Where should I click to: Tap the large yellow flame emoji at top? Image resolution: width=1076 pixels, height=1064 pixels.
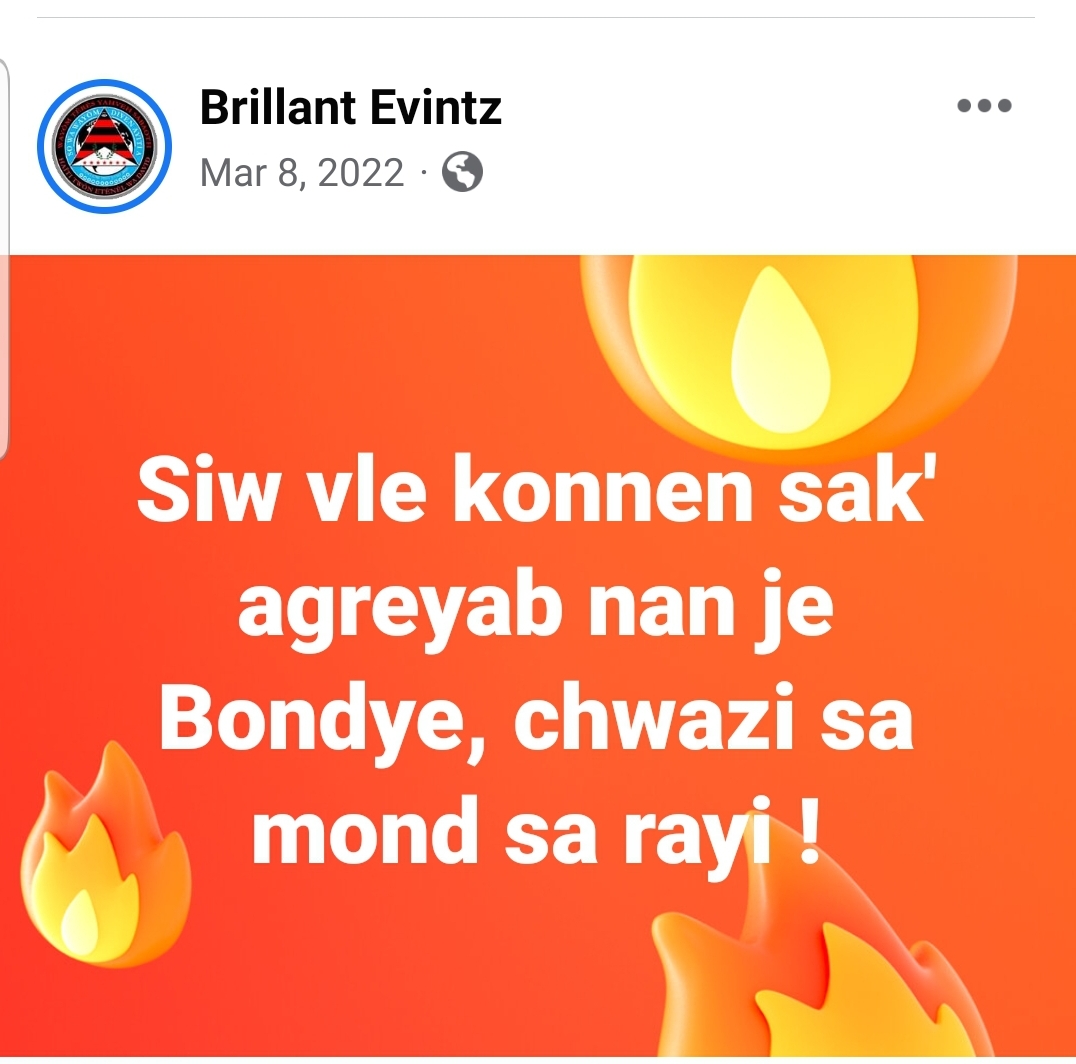(x=798, y=351)
